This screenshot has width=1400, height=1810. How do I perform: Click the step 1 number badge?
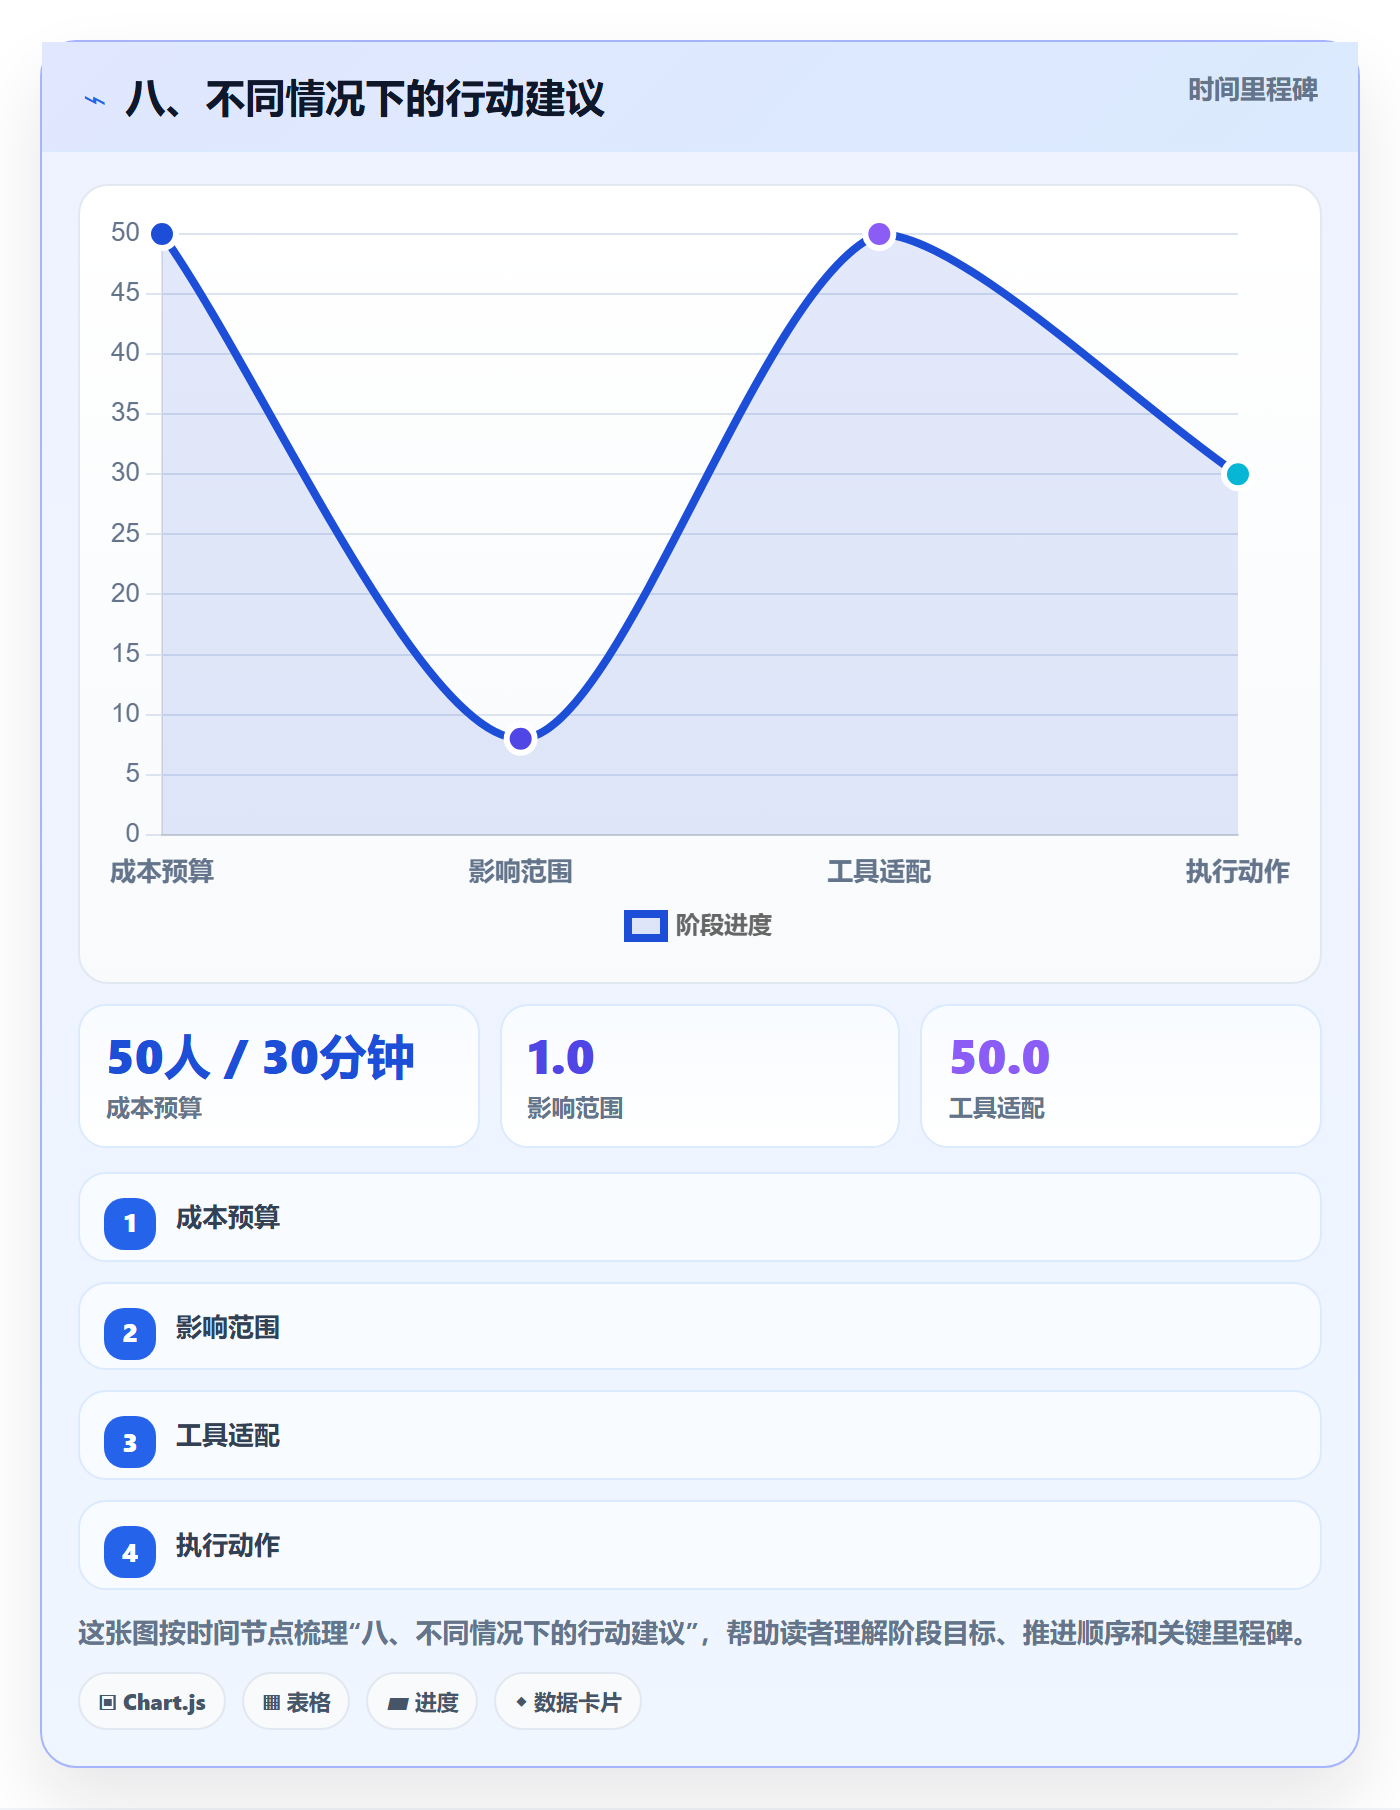(x=130, y=1223)
